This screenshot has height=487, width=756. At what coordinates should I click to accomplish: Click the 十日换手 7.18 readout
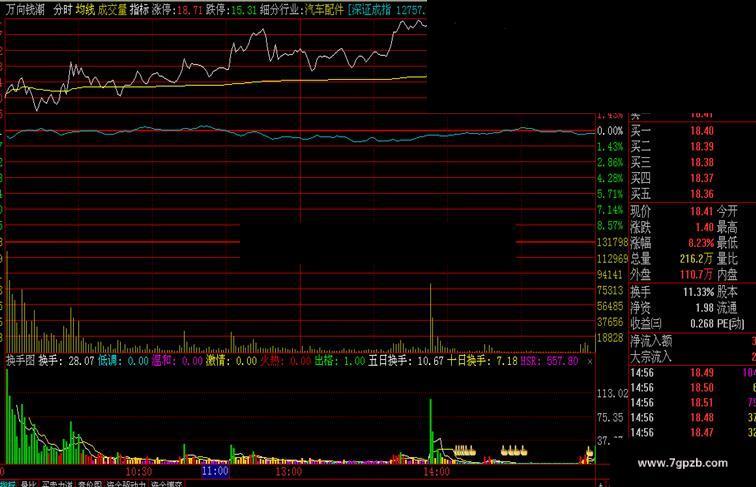pos(482,361)
